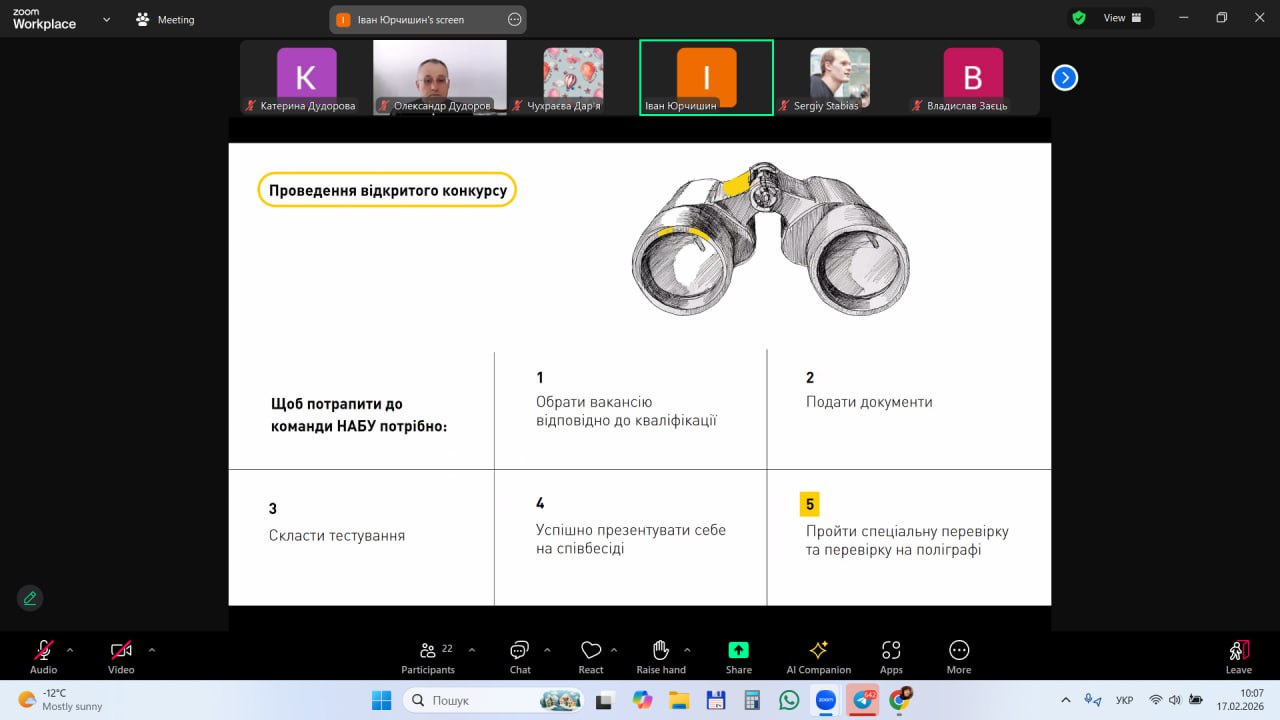This screenshot has width=1280, height=720.
Task: Open the Participants panel
Action: coord(428,656)
